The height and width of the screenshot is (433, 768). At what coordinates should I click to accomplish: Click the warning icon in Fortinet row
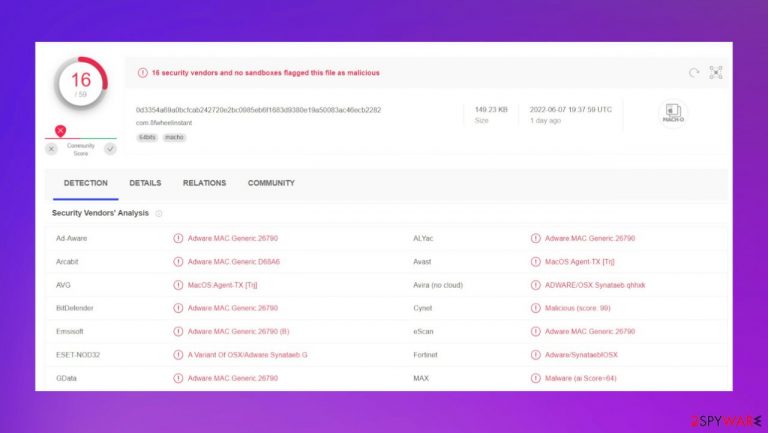tap(536, 355)
